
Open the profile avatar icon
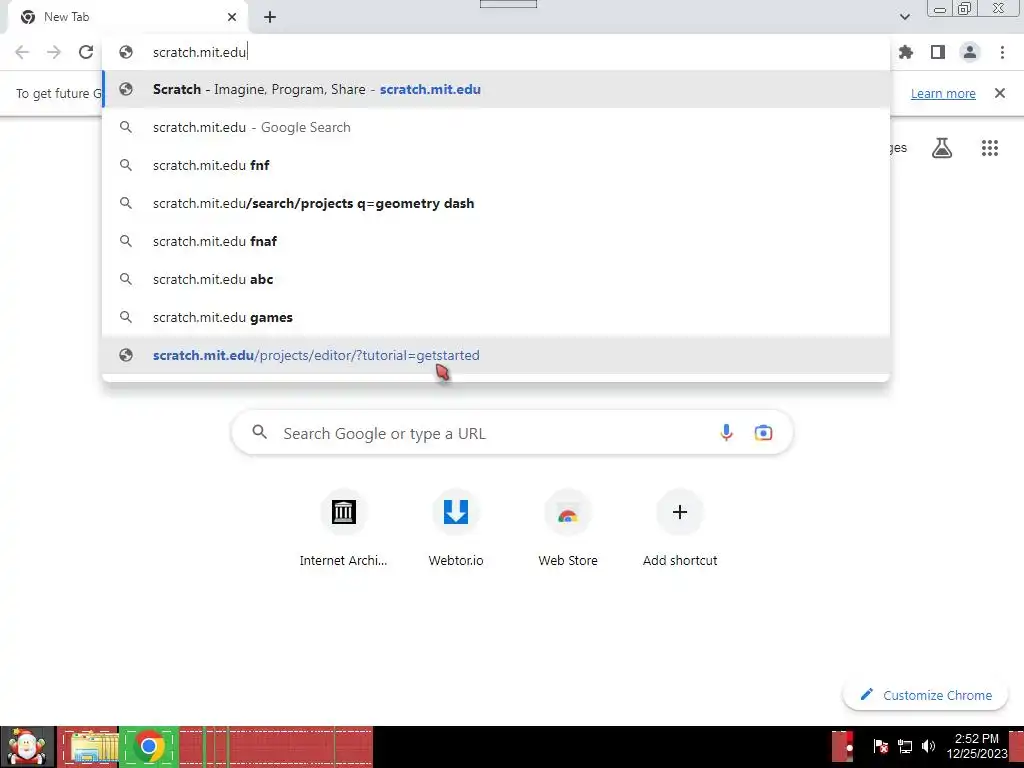(970, 52)
